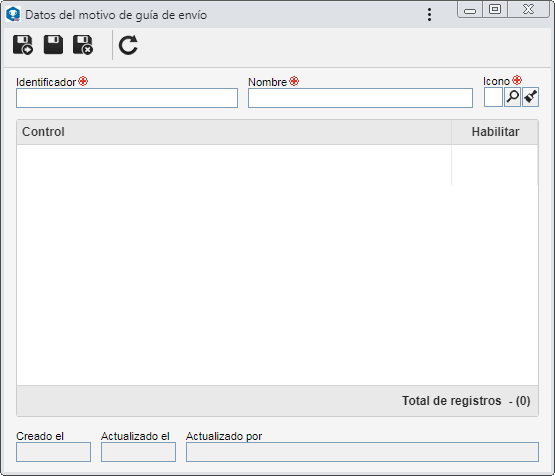The image size is (555, 476).
Task: Click the Habilitar column header
Action: coord(495,132)
